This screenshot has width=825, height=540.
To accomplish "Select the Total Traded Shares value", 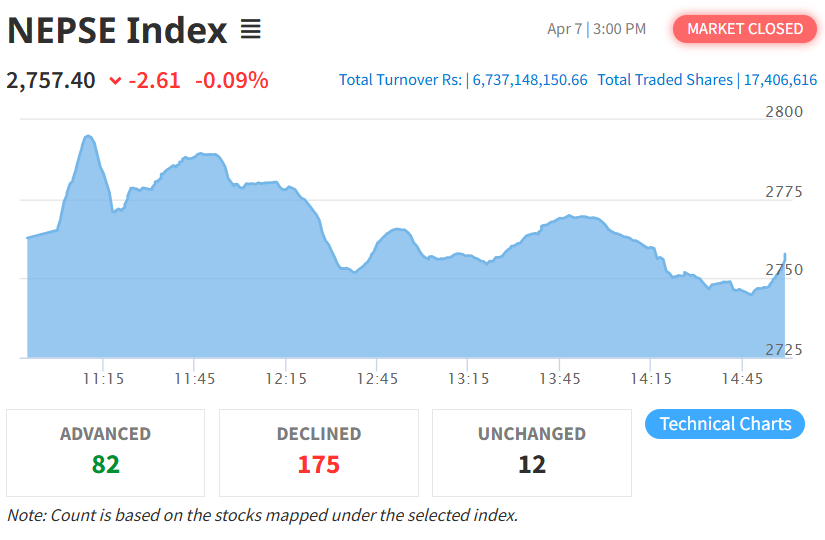I will [x=779, y=80].
